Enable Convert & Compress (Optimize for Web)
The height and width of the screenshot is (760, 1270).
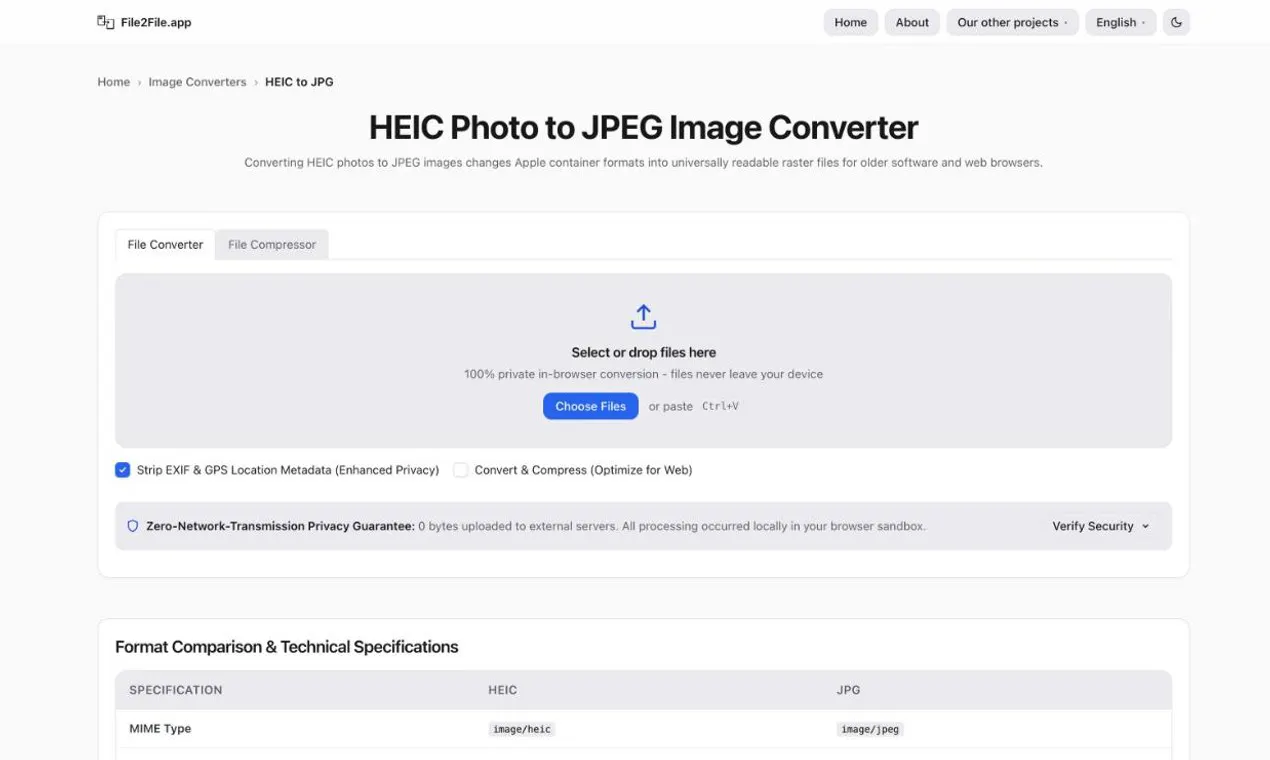[x=461, y=470]
